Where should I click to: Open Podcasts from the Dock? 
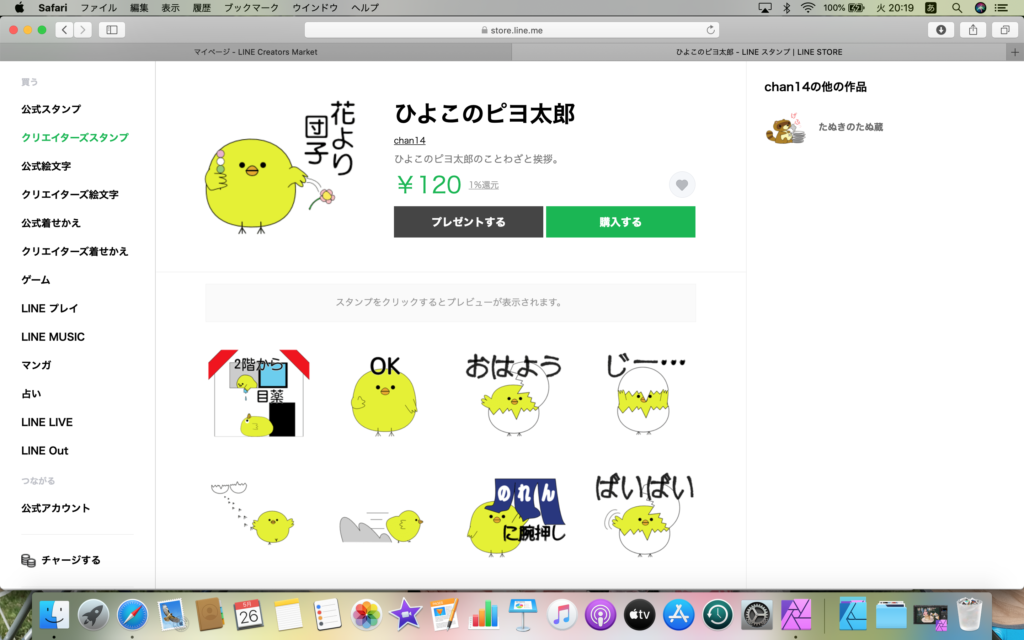(601, 615)
